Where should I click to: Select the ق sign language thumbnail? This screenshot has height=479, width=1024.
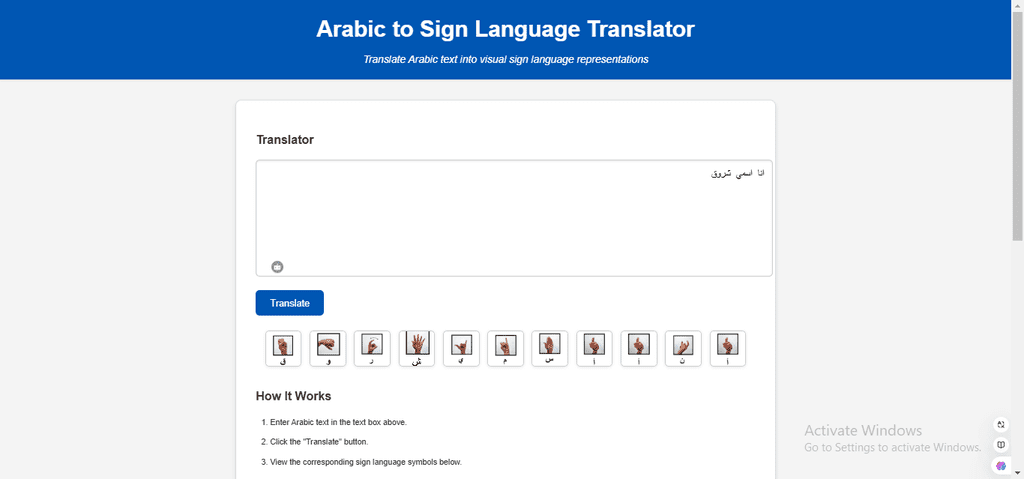tap(283, 348)
